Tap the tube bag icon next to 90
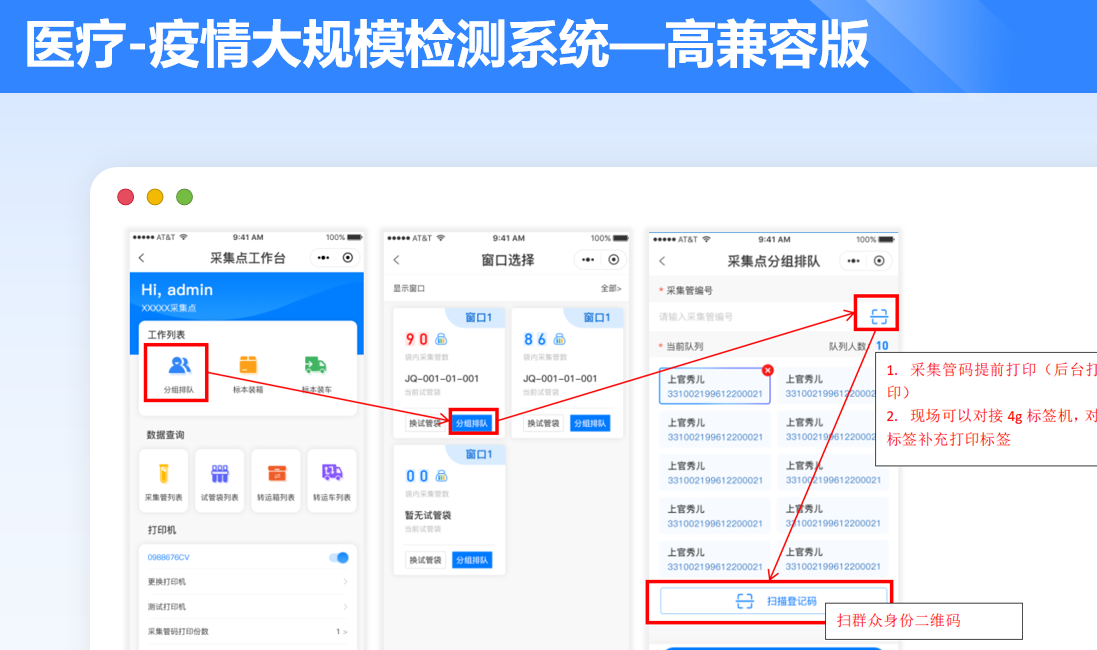Viewport: 1097px width, 650px height. 441,339
